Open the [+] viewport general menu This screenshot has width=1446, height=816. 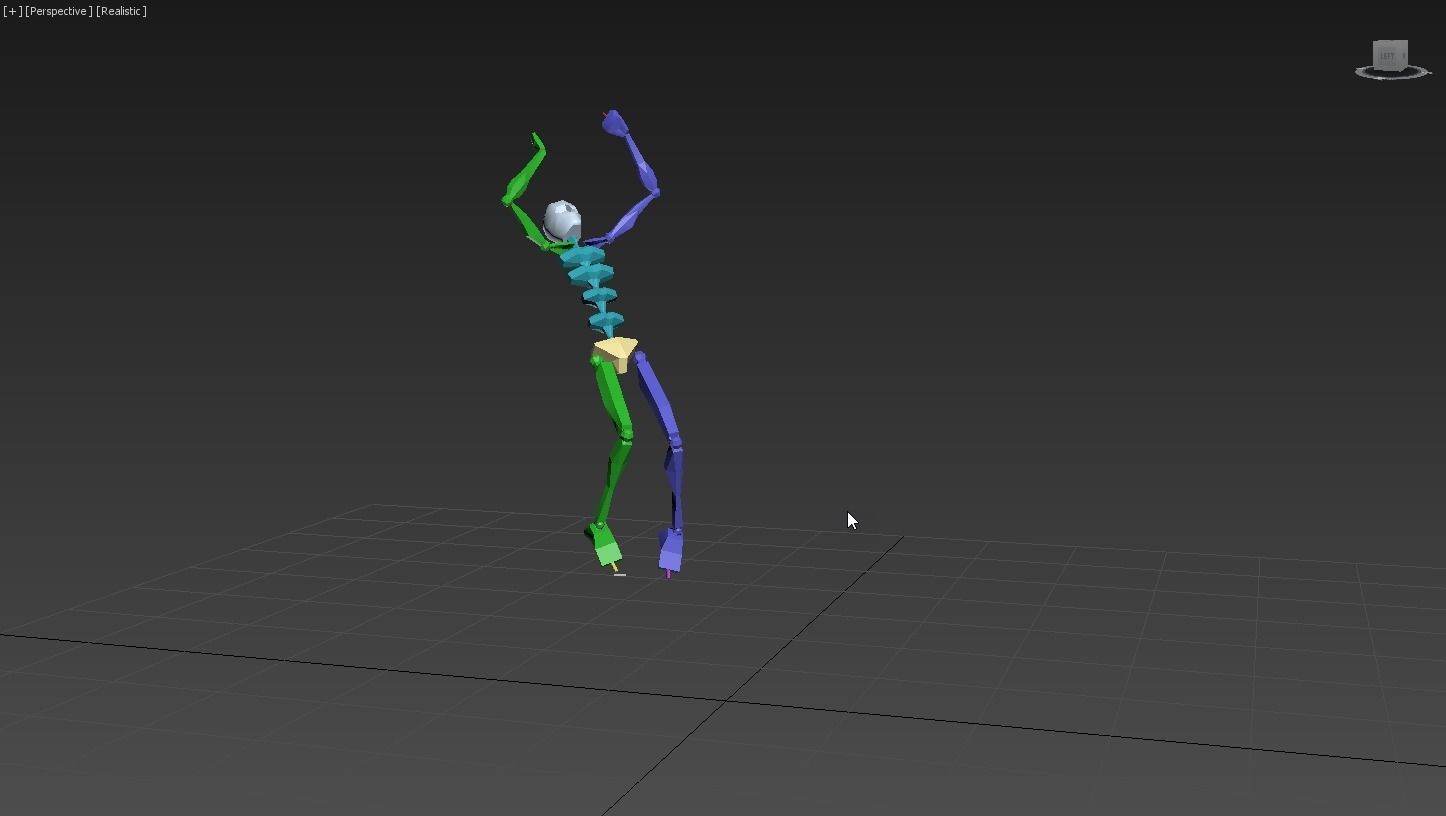click(x=12, y=11)
